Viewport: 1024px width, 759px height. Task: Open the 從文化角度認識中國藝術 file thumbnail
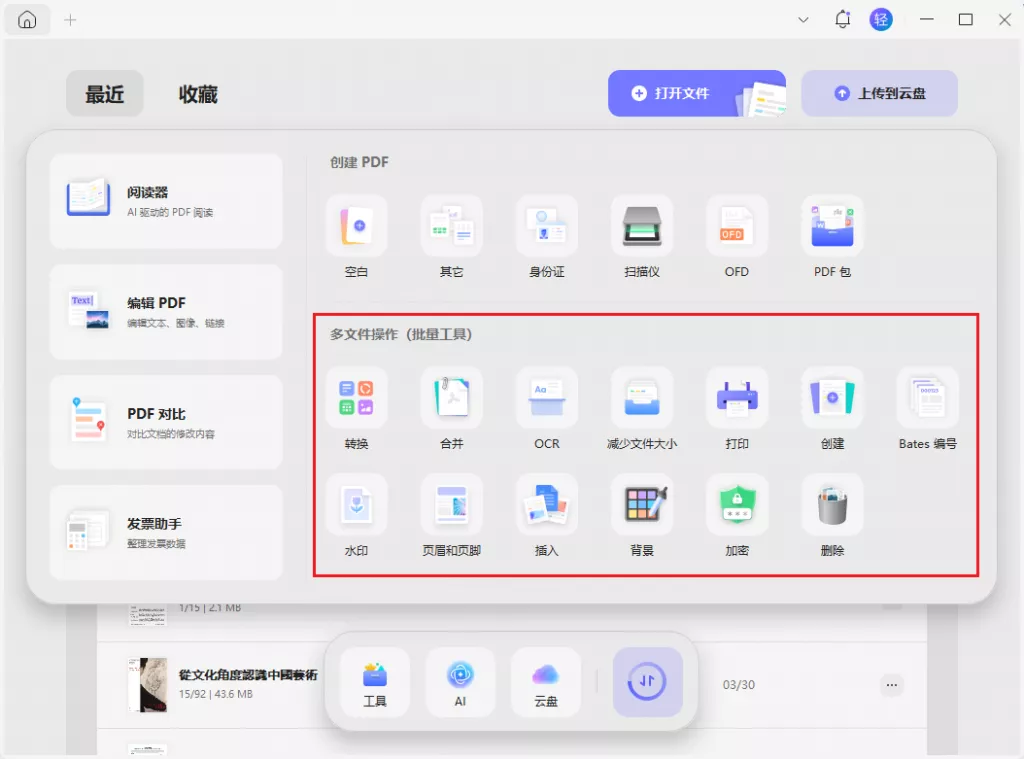pos(148,685)
